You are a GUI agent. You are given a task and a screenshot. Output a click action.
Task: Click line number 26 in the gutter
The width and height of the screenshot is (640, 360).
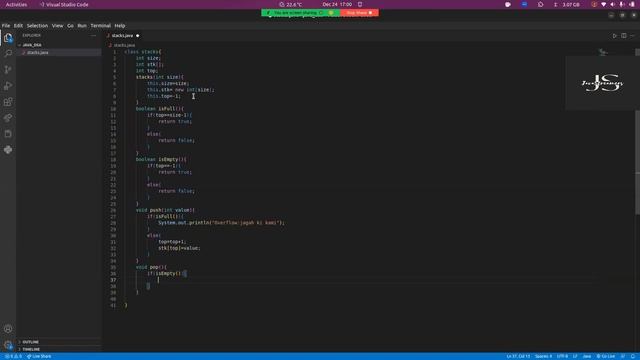(x=113, y=210)
